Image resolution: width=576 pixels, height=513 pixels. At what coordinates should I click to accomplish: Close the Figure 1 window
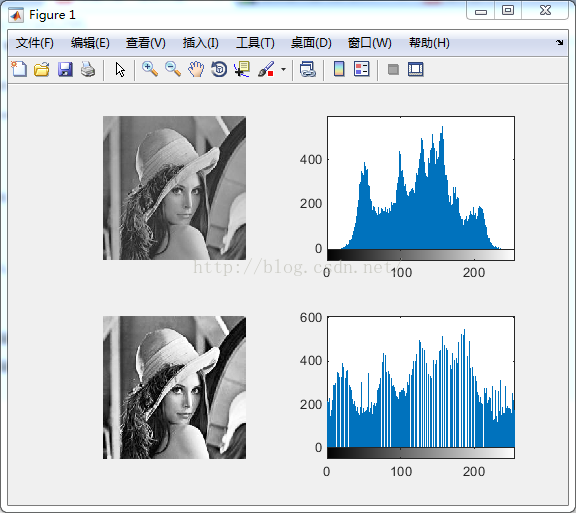coord(545,11)
